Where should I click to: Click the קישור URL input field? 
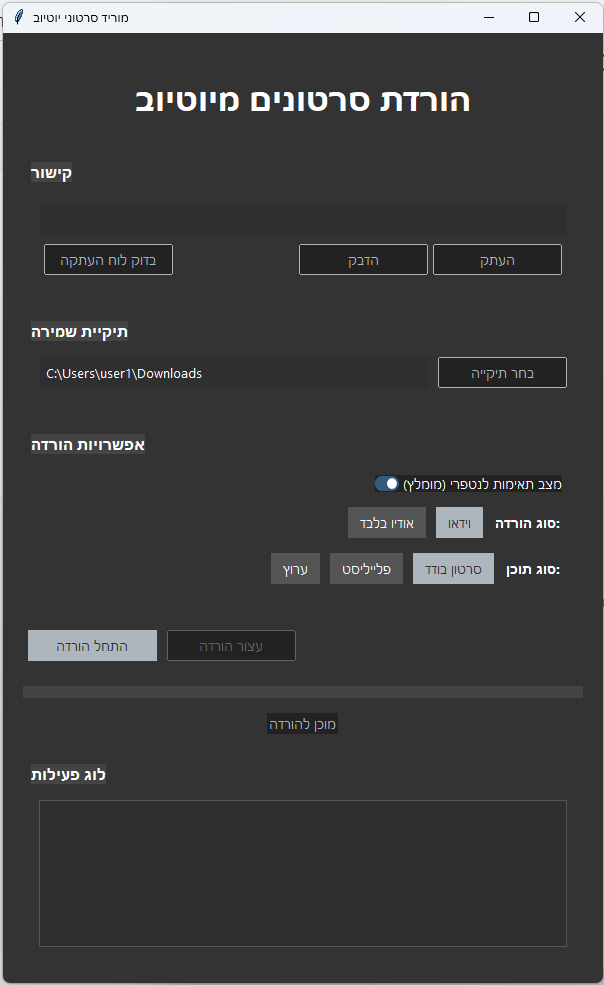coord(302,219)
